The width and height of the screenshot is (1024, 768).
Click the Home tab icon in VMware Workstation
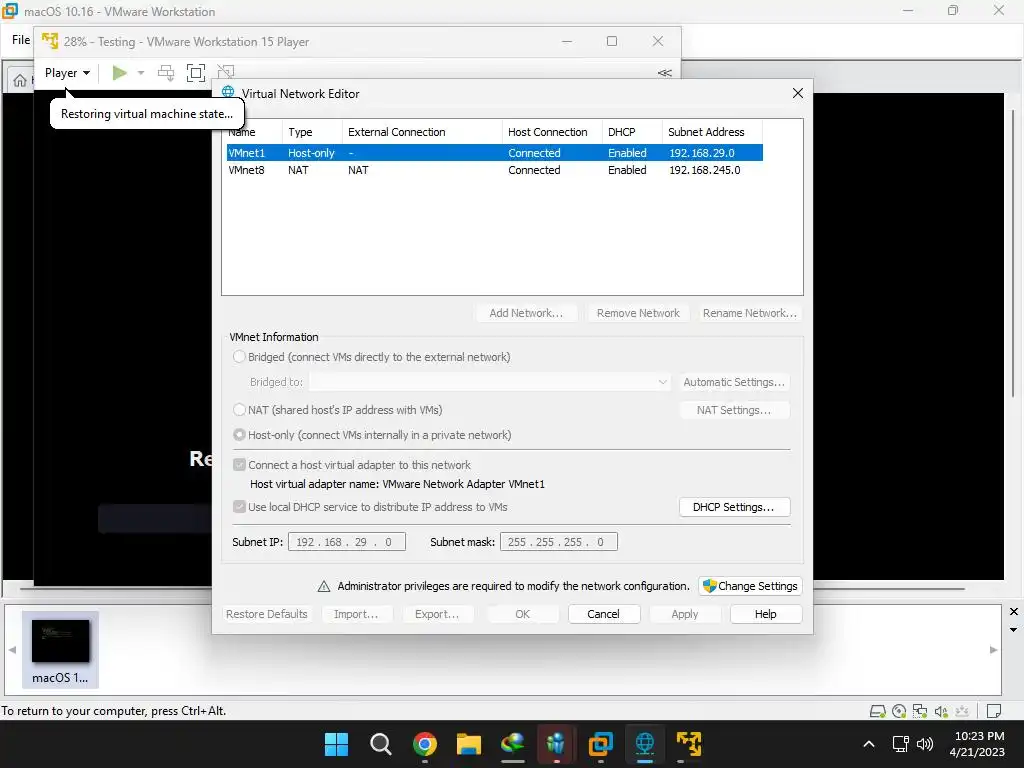[x=20, y=80]
